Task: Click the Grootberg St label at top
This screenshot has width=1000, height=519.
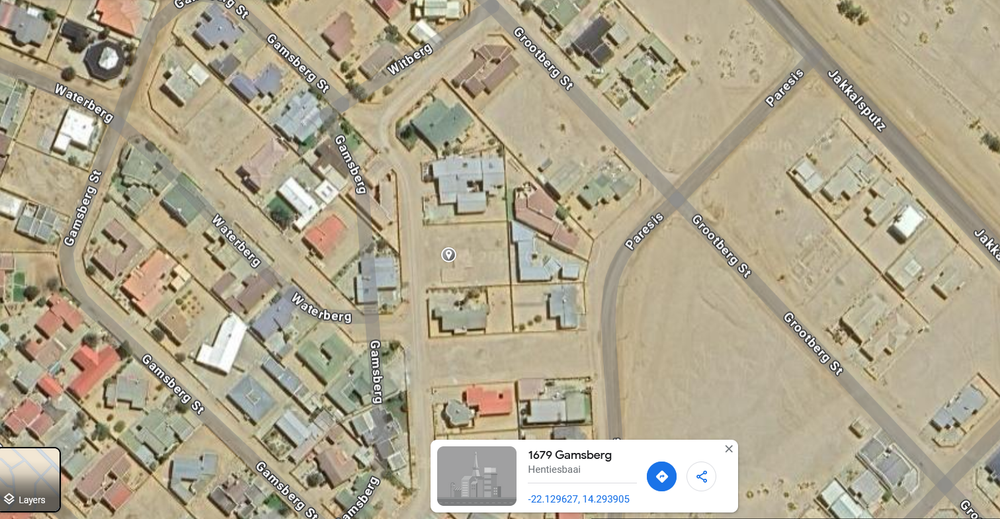Action: point(543,58)
